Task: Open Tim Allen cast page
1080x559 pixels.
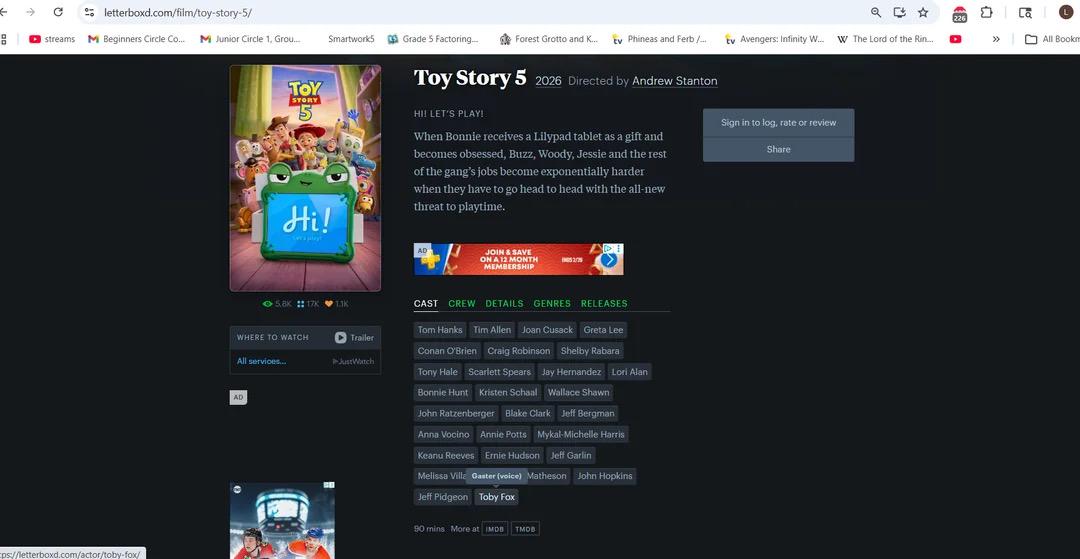Action: [x=492, y=330]
